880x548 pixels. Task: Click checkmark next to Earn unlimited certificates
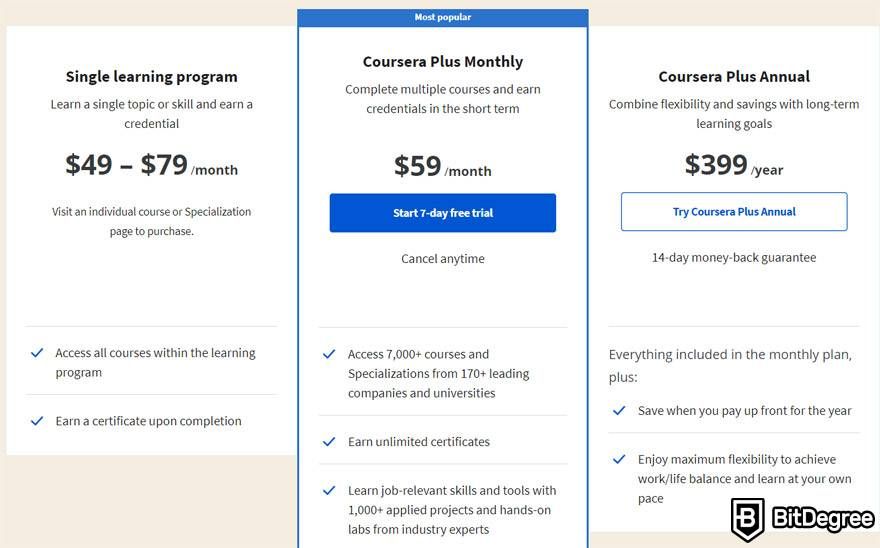pyautogui.click(x=329, y=442)
